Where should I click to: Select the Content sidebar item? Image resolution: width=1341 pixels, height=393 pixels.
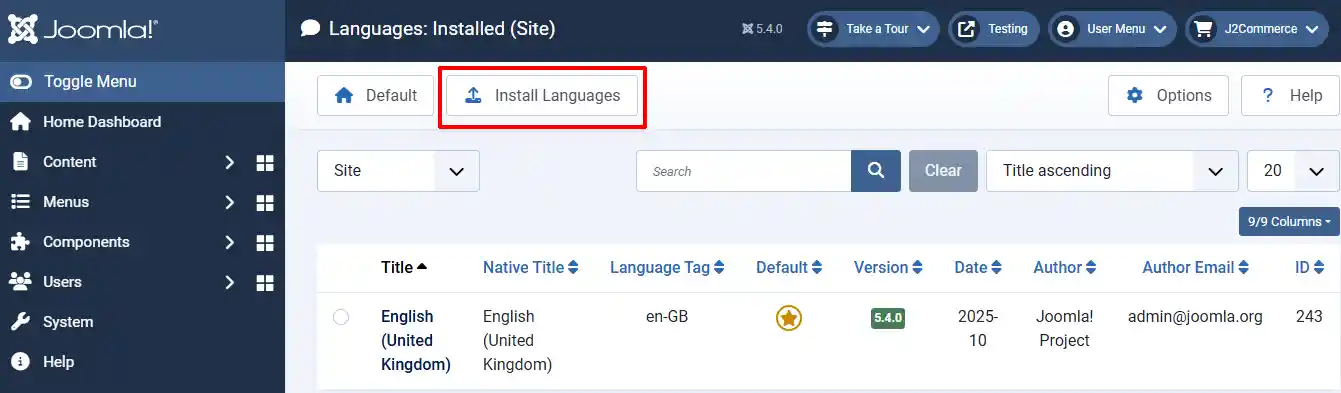tap(70, 162)
